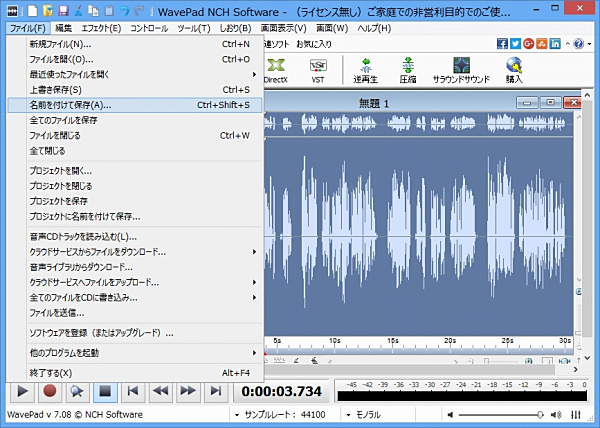
Task: Open the サラウンドサウンド surround sound tool
Action: (x=461, y=71)
